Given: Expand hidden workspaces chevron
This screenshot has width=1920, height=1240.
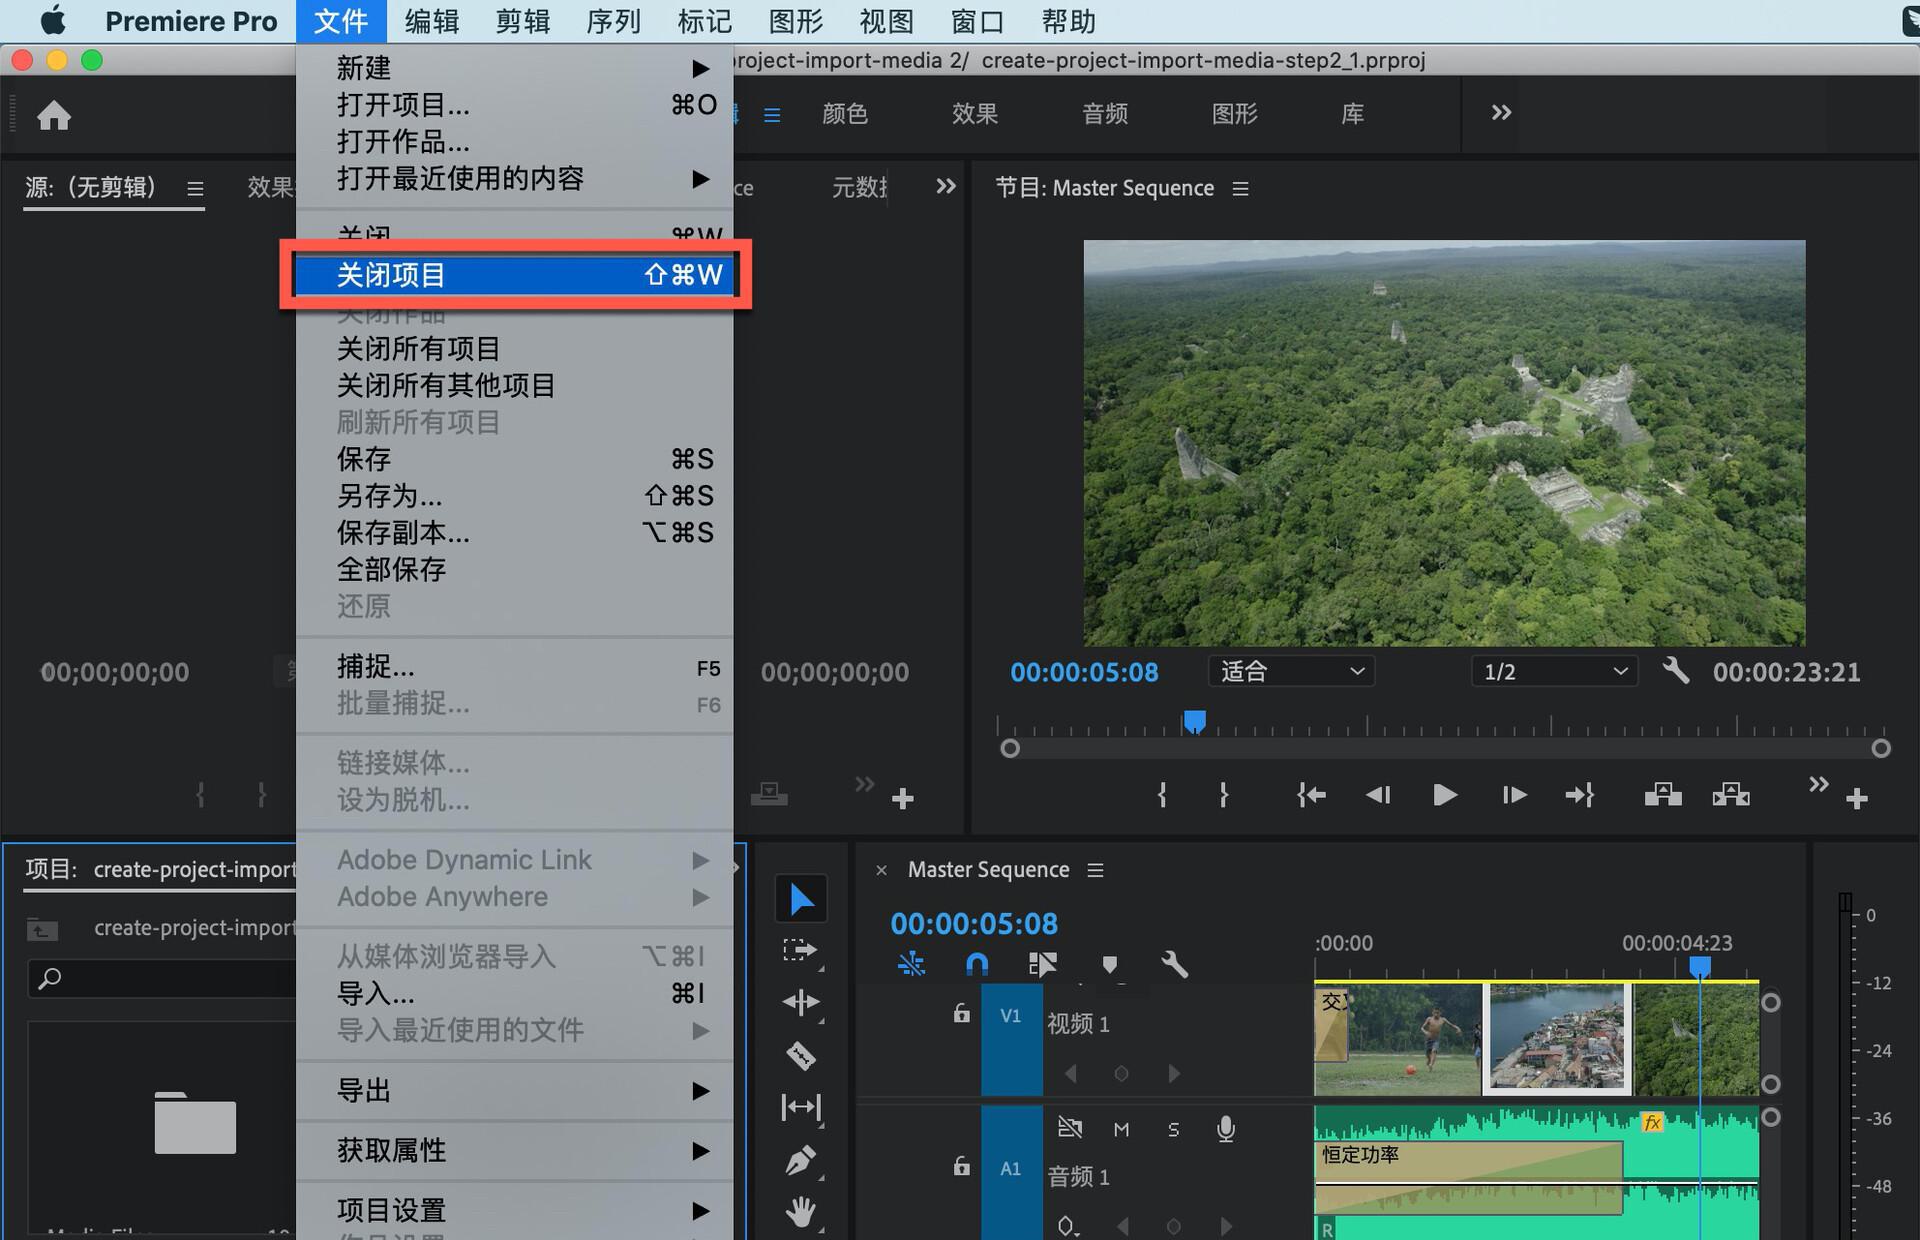Looking at the screenshot, I should (x=1501, y=113).
